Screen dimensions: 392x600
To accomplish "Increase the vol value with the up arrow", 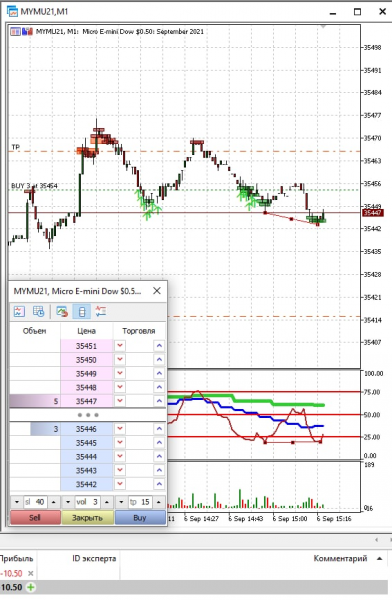I will (x=107, y=502).
